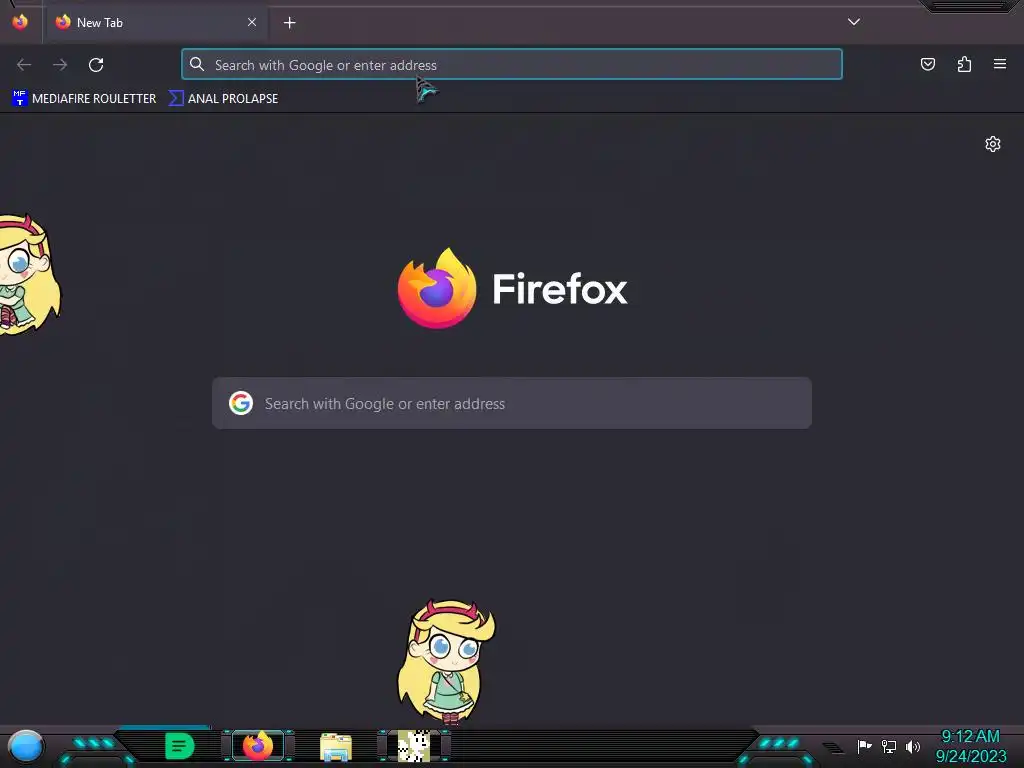1024x768 pixels.
Task: Click the magnifier icon in address bar
Action: coord(197,64)
